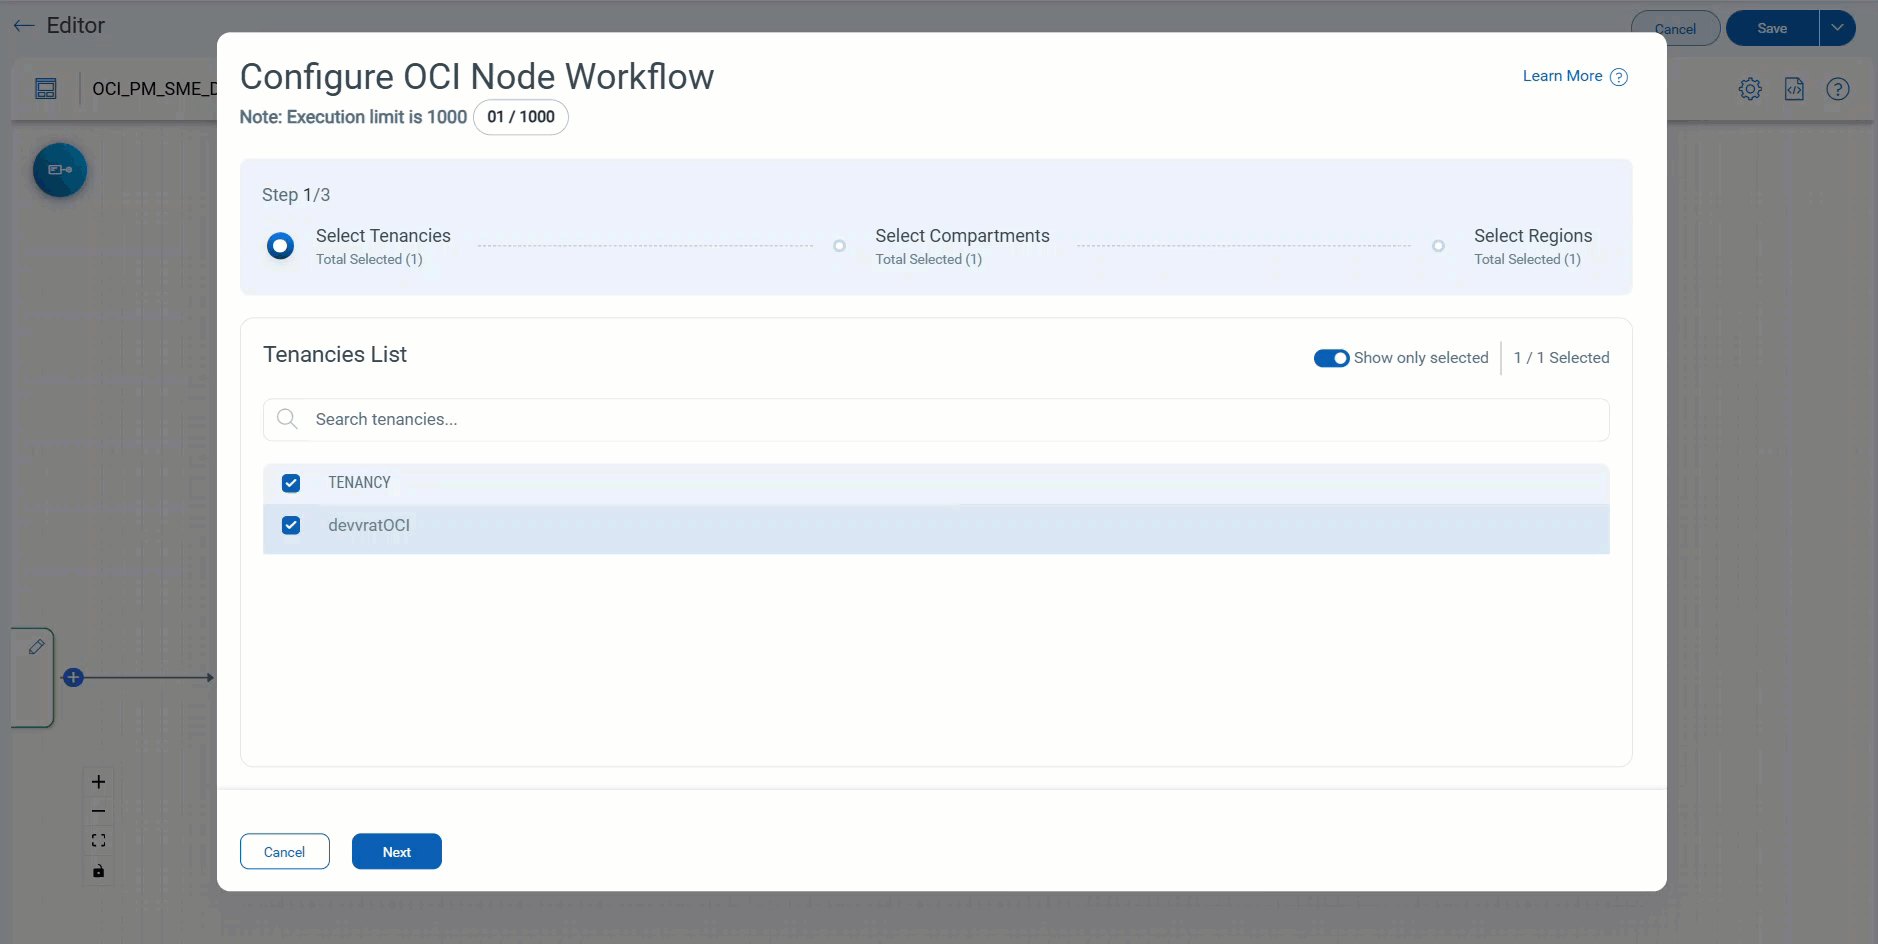Go to Select Compartments step
Viewport: 1878px width, 944px height.
coord(961,236)
